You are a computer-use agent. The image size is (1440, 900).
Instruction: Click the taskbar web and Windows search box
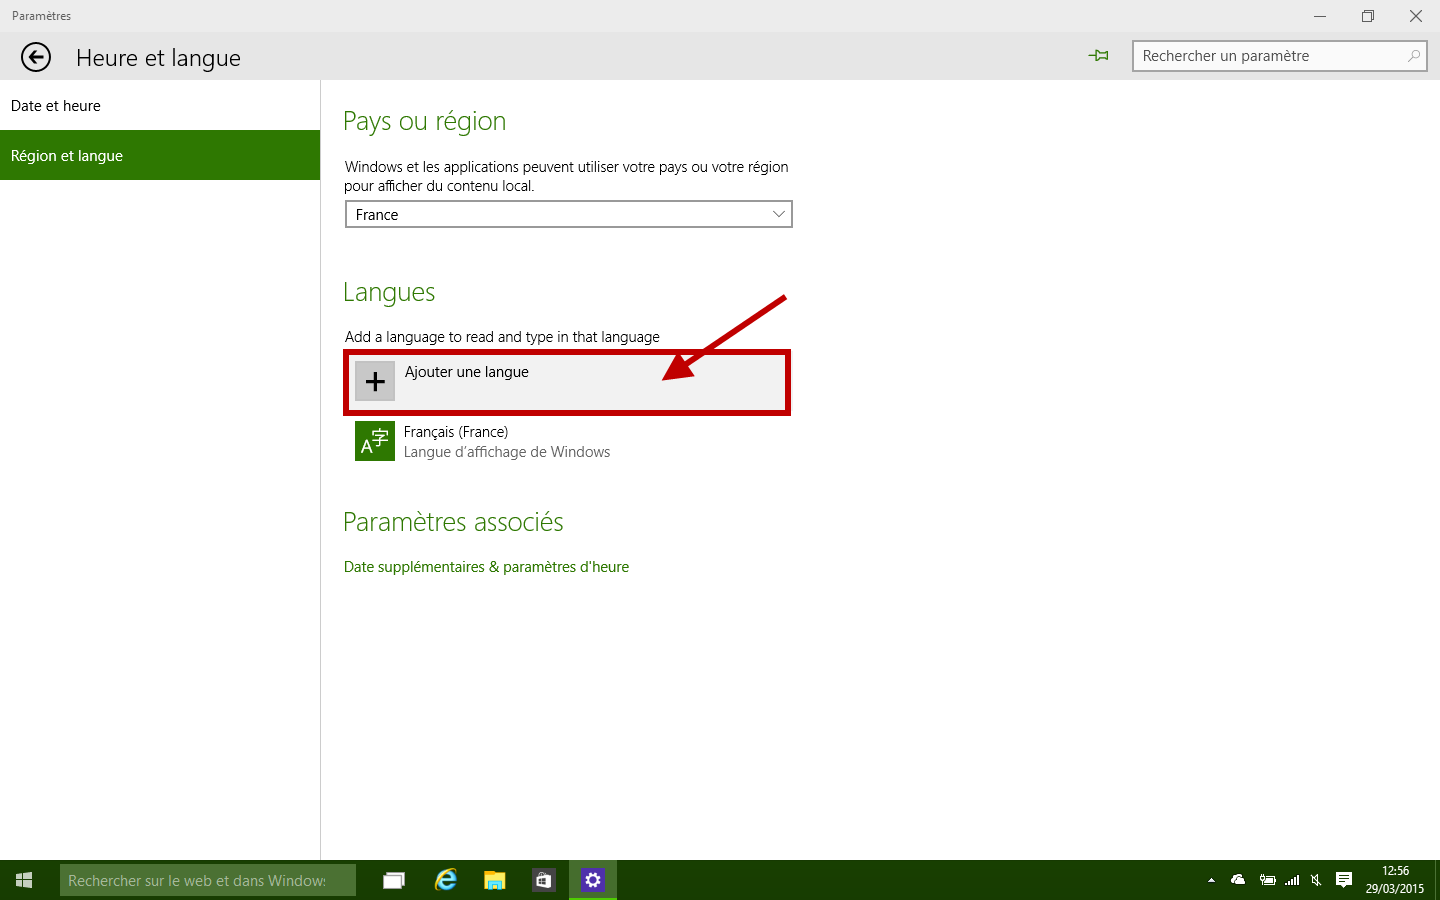pos(208,880)
